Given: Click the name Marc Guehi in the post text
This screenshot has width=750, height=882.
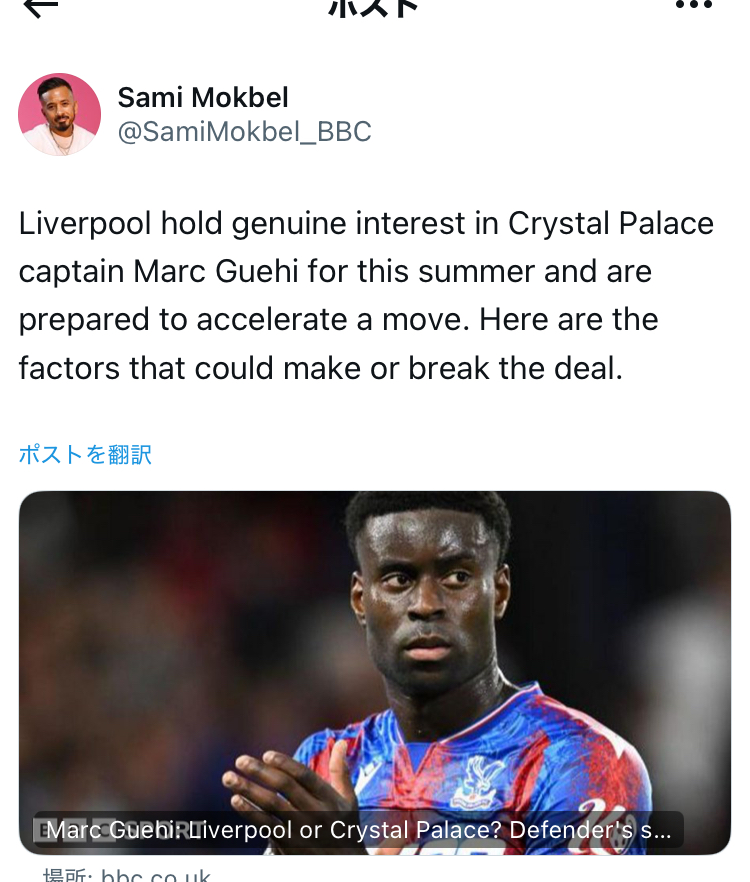Looking at the screenshot, I should pyautogui.click(x=216, y=272).
